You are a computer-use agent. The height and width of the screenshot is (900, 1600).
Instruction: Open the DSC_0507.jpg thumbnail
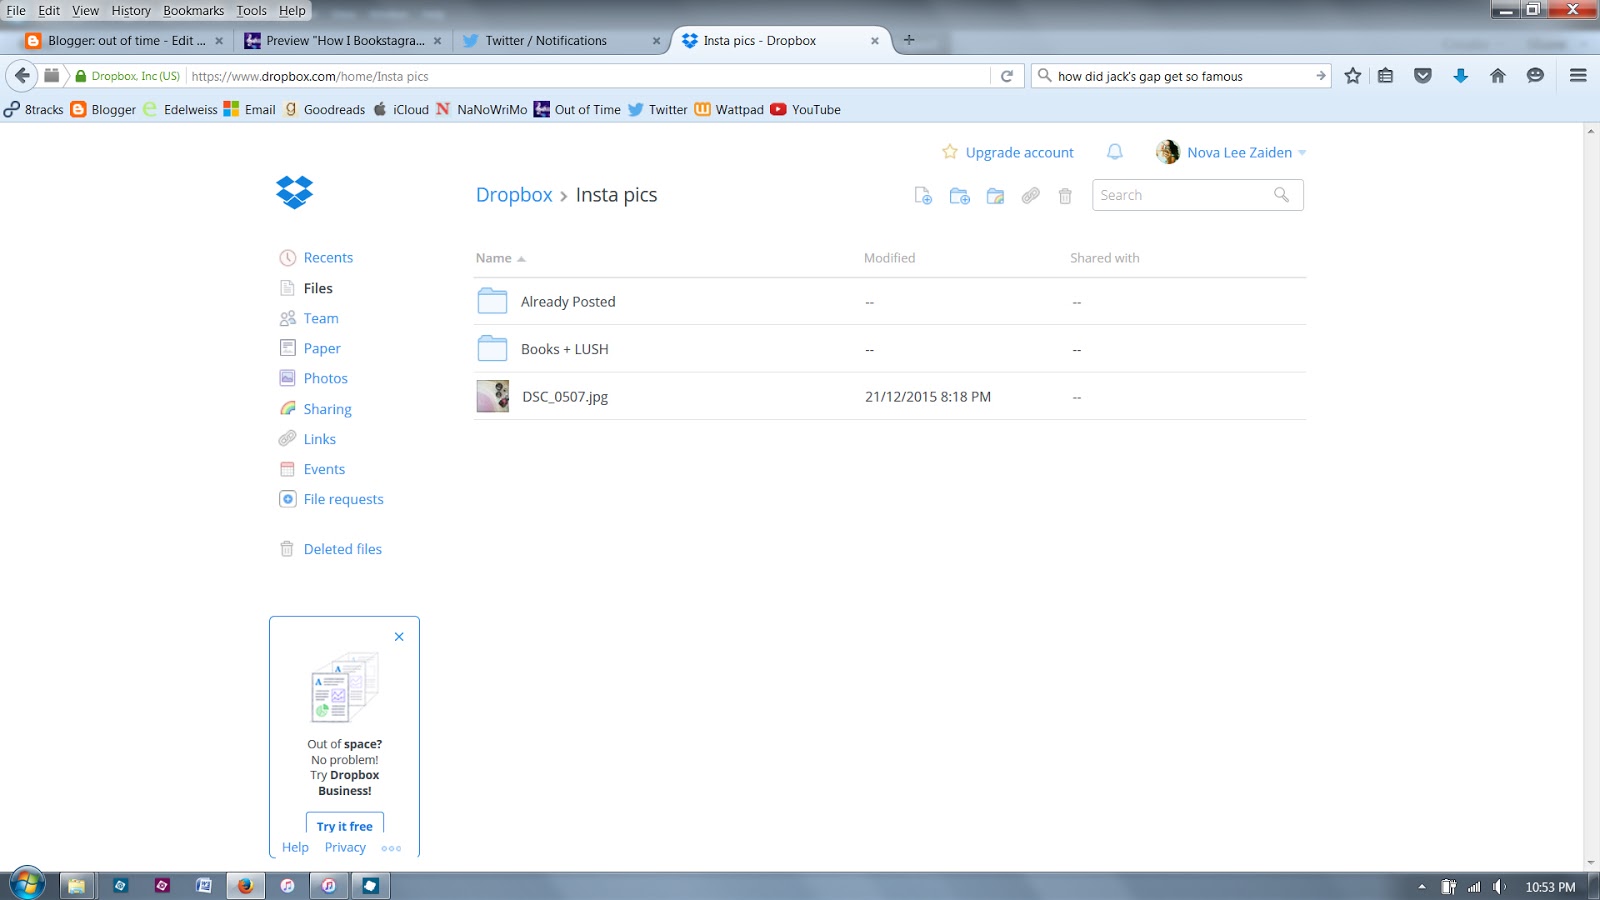(492, 396)
